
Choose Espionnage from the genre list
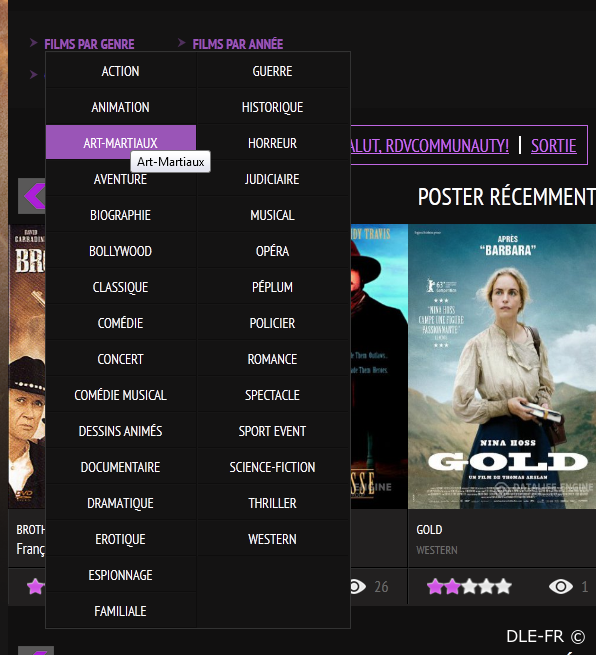(x=120, y=575)
